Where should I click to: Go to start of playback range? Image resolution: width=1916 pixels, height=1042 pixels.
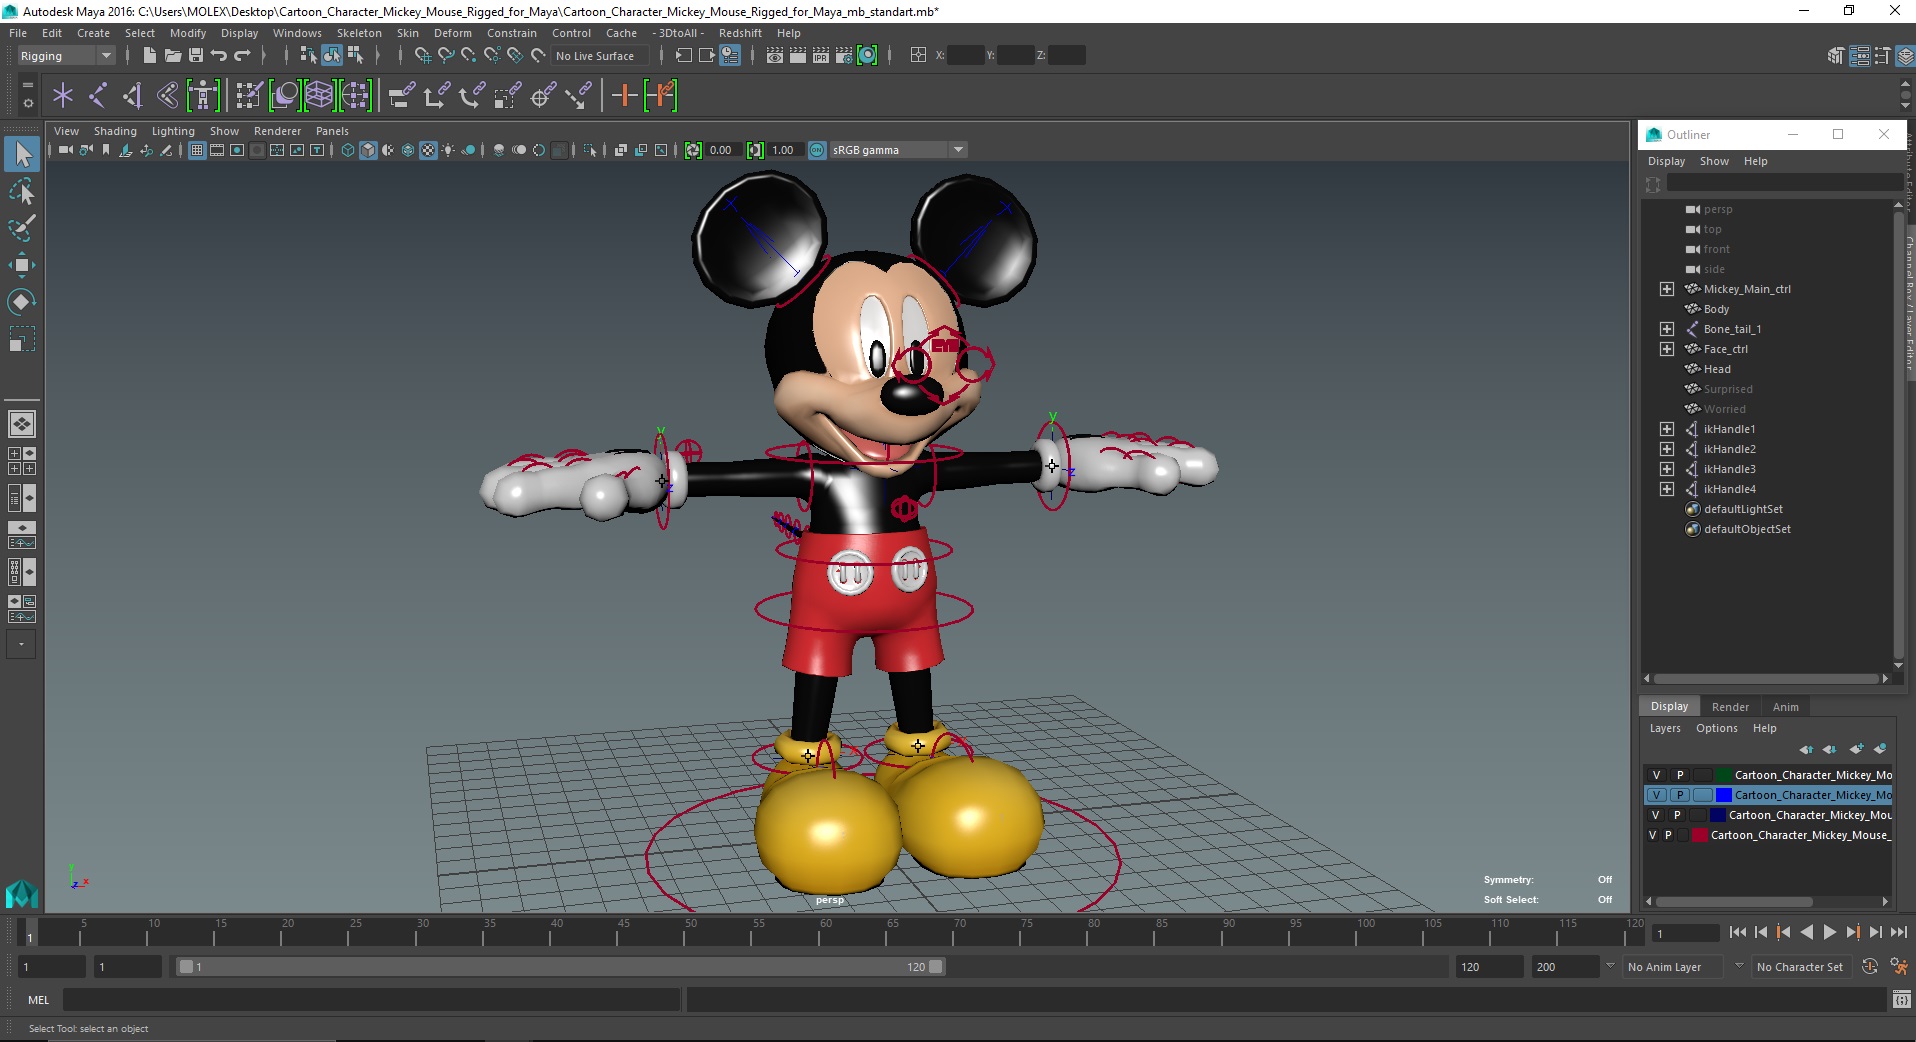point(1738,932)
